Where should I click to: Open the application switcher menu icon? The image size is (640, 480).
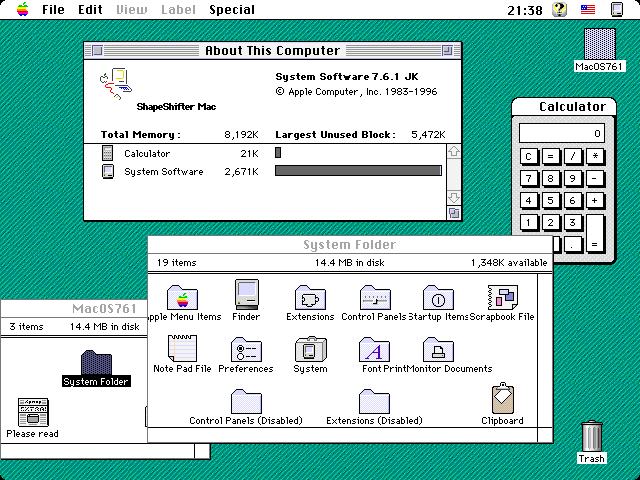tap(617, 10)
